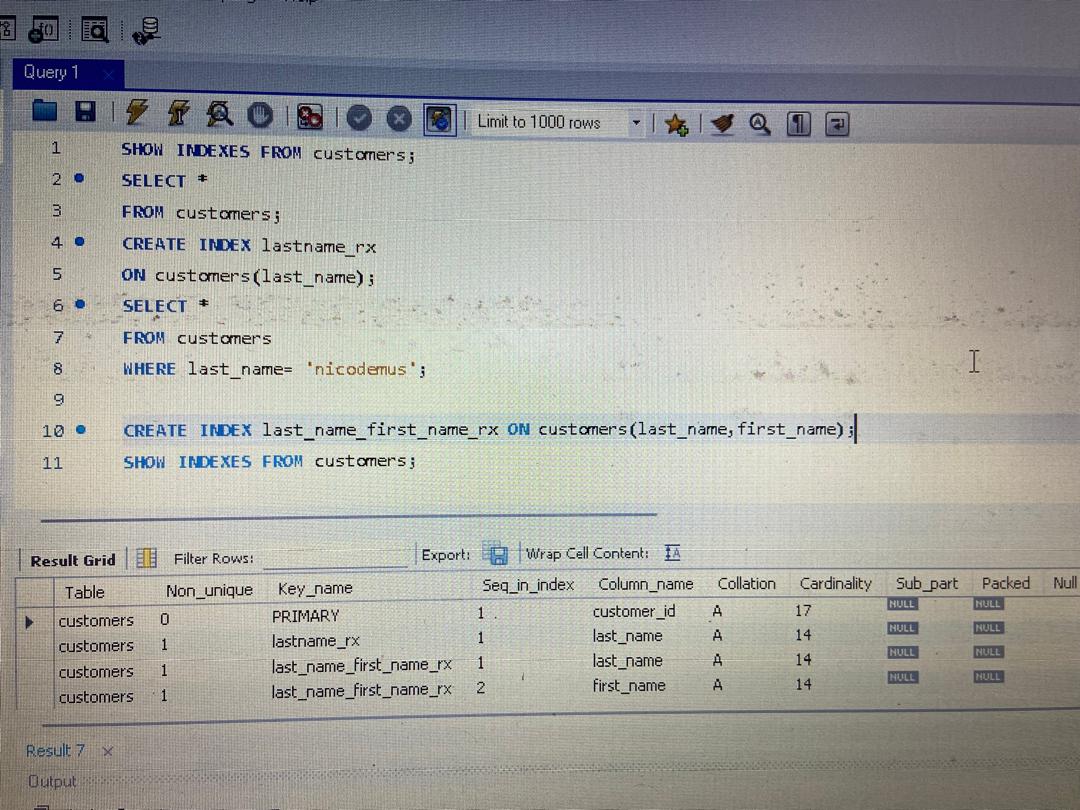
Task: Click the Sub_part column header
Action: [926, 583]
